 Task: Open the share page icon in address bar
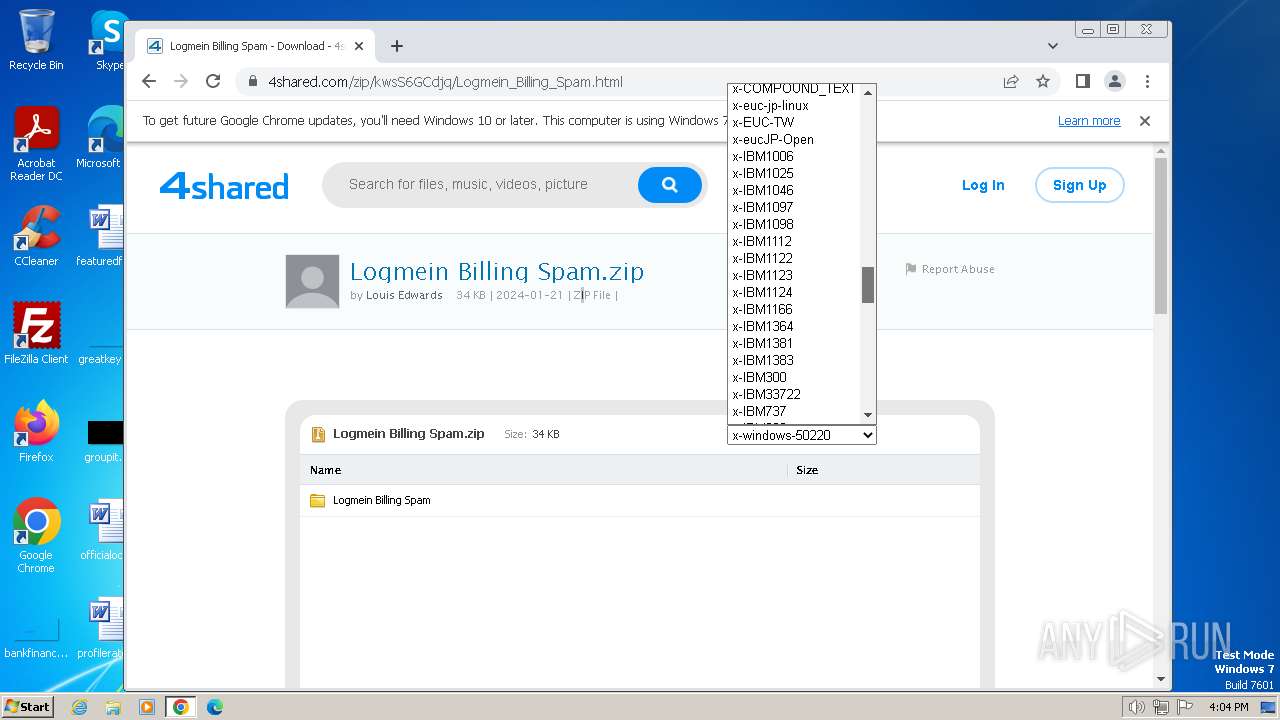[1011, 82]
